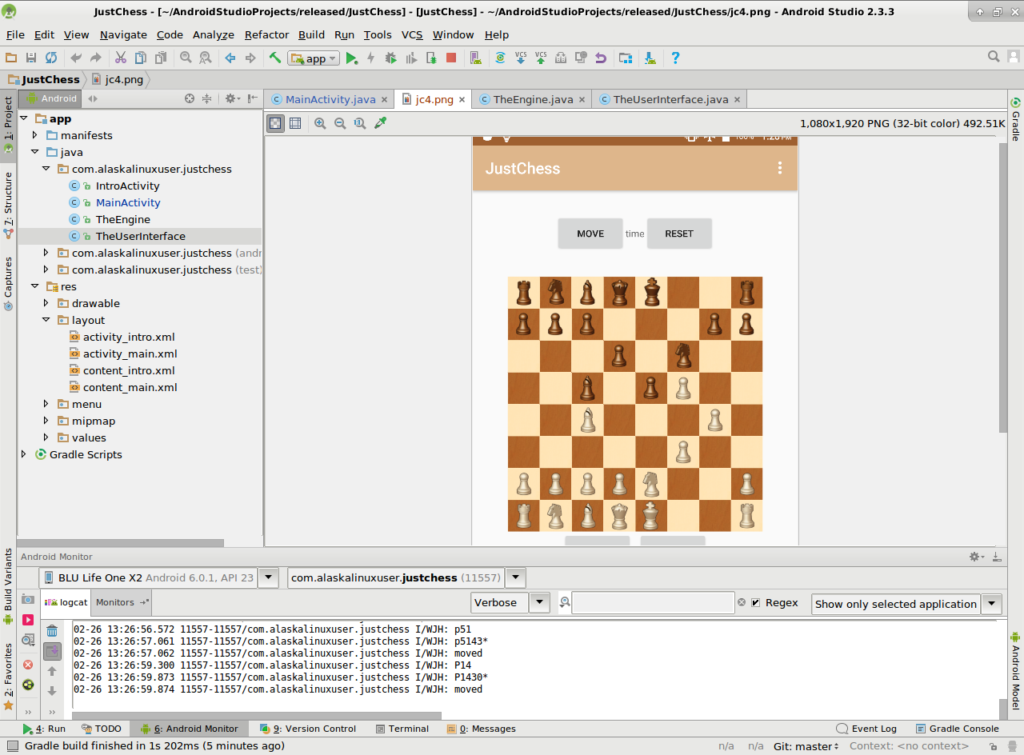Click the Make Project hammer icon
1024x755 pixels.
pos(275,58)
